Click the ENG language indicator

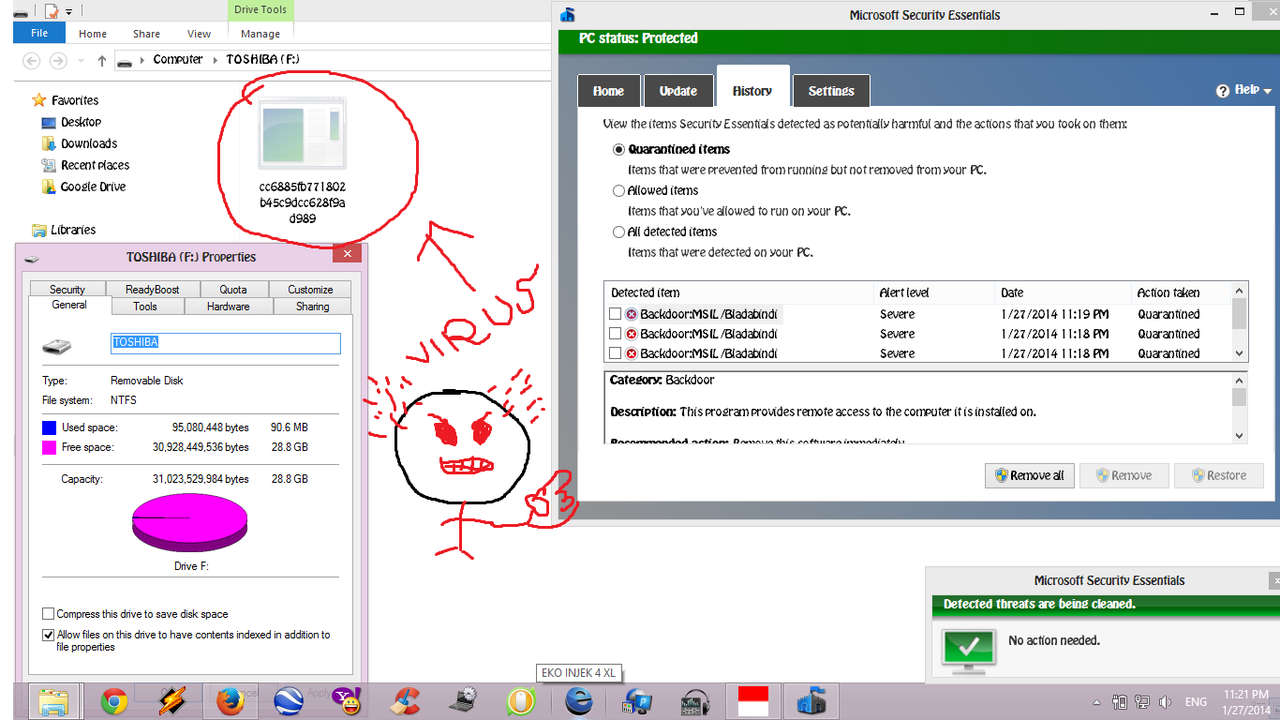tap(1197, 703)
